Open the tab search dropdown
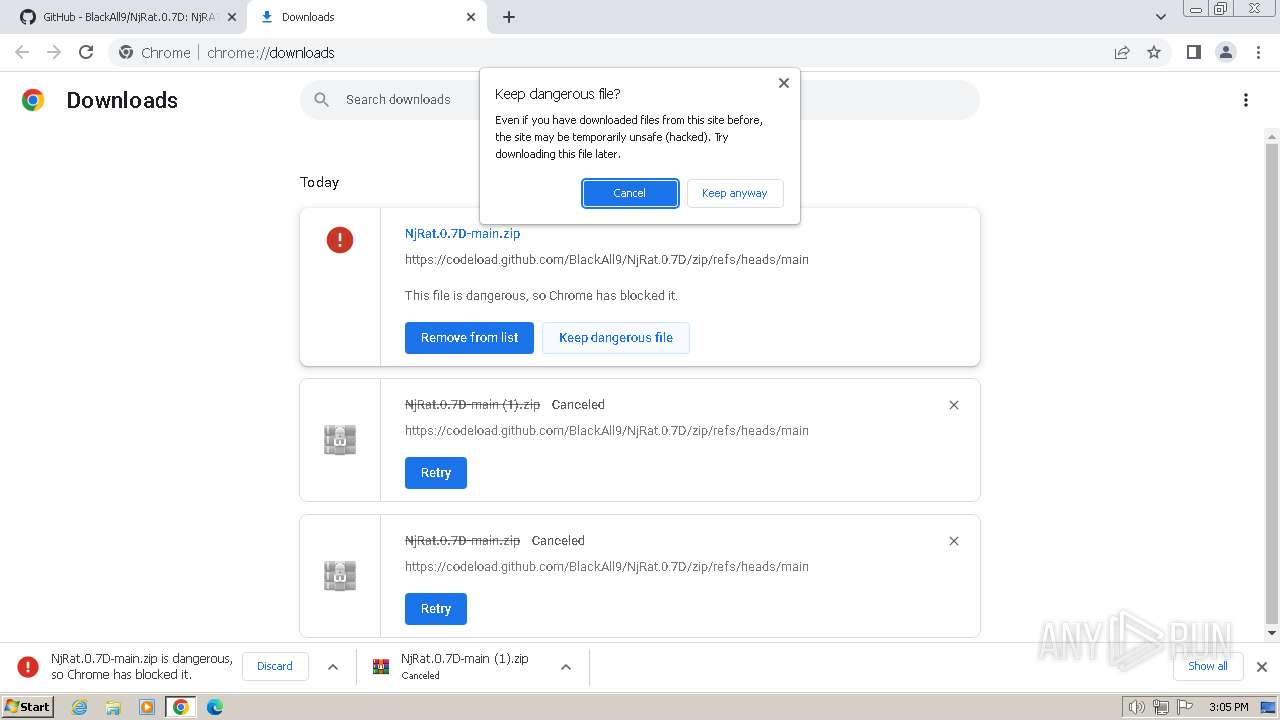 1161,17
